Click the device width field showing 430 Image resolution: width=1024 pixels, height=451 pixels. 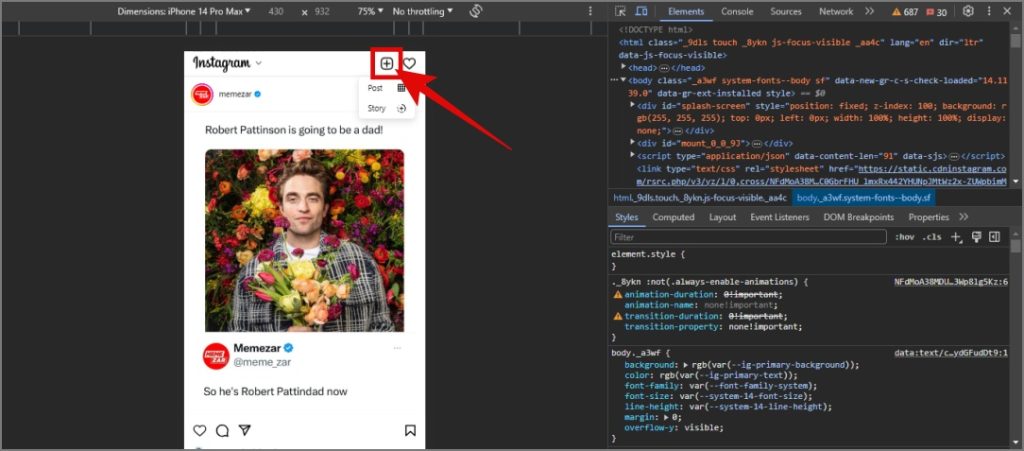[x=276, y=11]
